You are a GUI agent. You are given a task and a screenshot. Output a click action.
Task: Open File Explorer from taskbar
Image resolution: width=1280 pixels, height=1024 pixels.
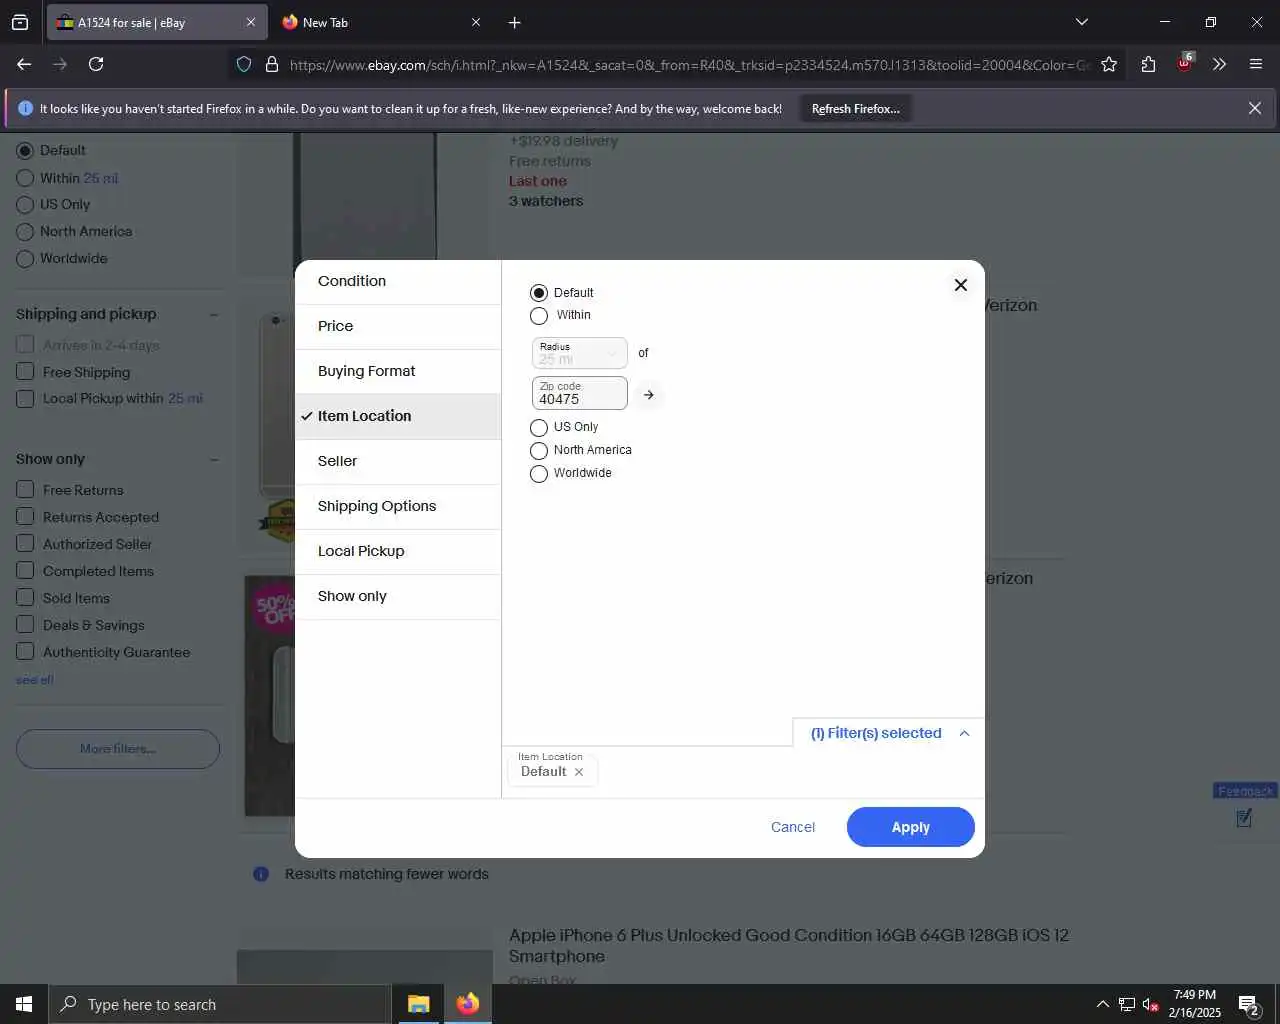tap(418, 1004)
